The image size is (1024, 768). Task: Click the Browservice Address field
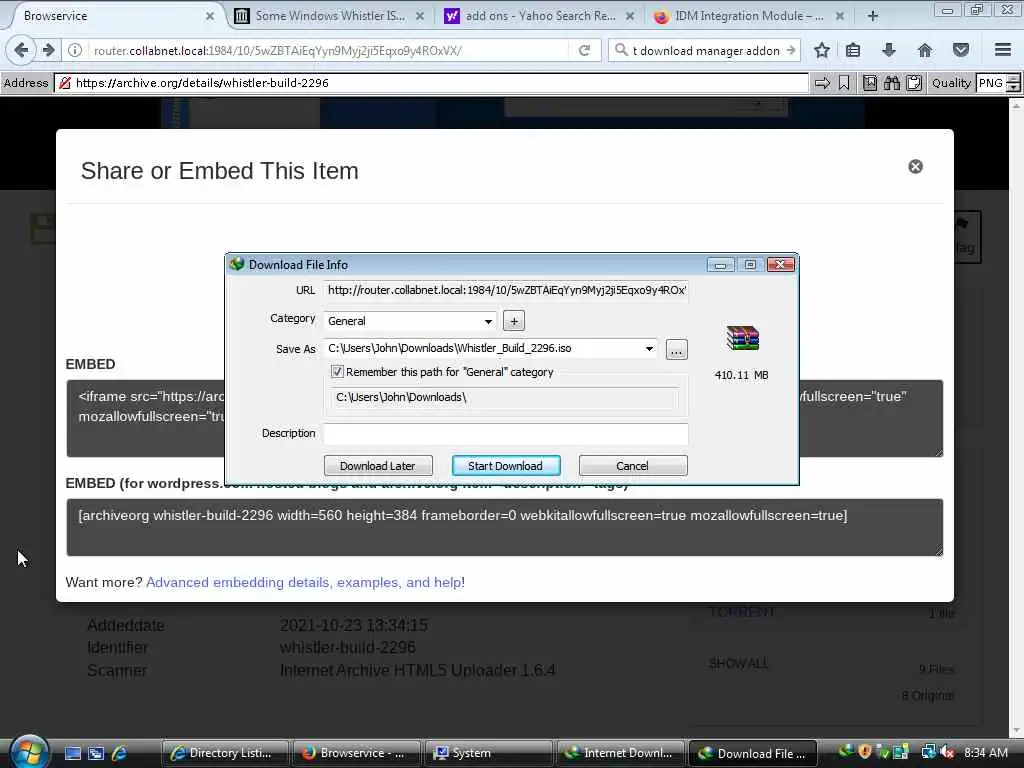tap(432, 83)
